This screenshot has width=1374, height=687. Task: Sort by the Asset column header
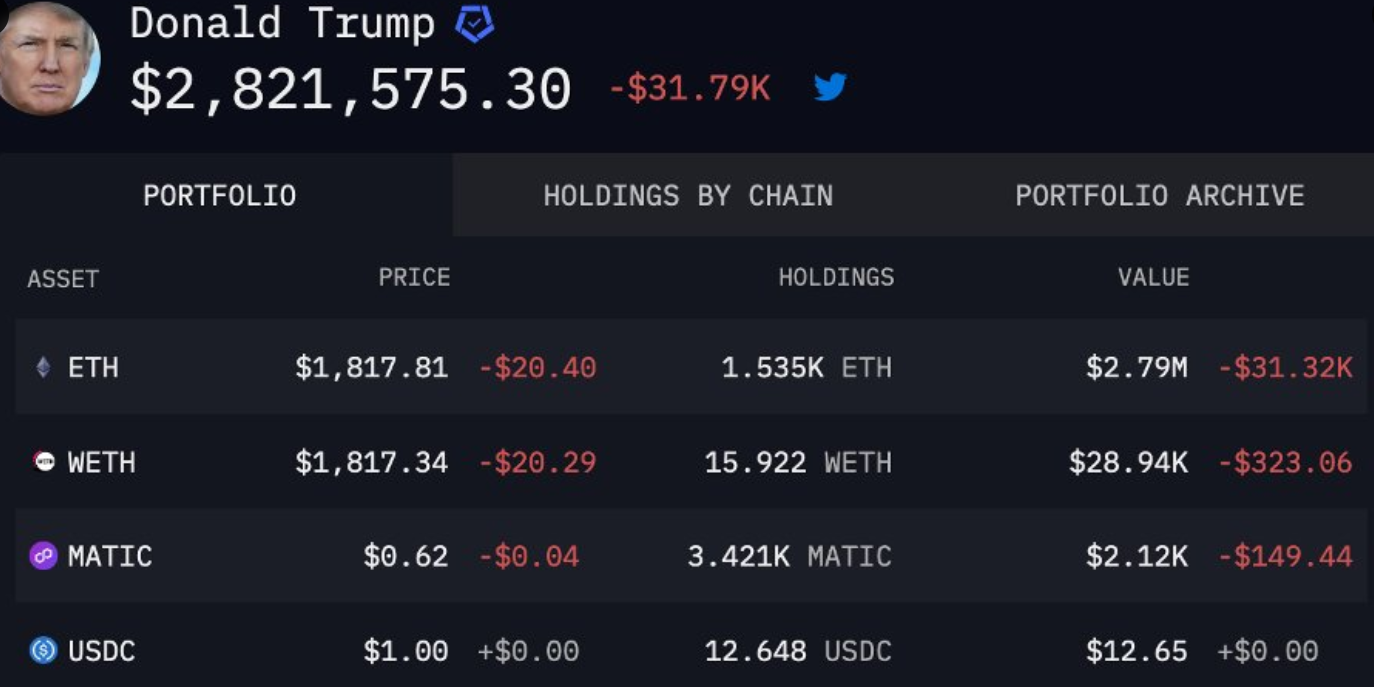point(63,279)
